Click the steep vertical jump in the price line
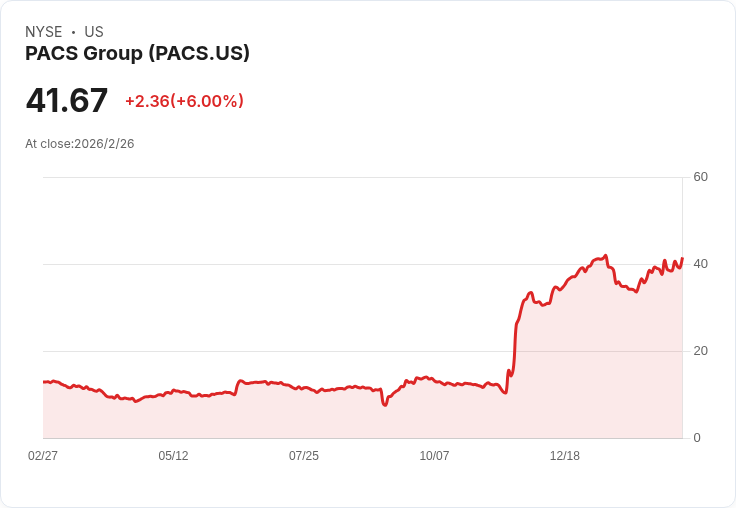 pyautogui.click(x=516, y=340)
